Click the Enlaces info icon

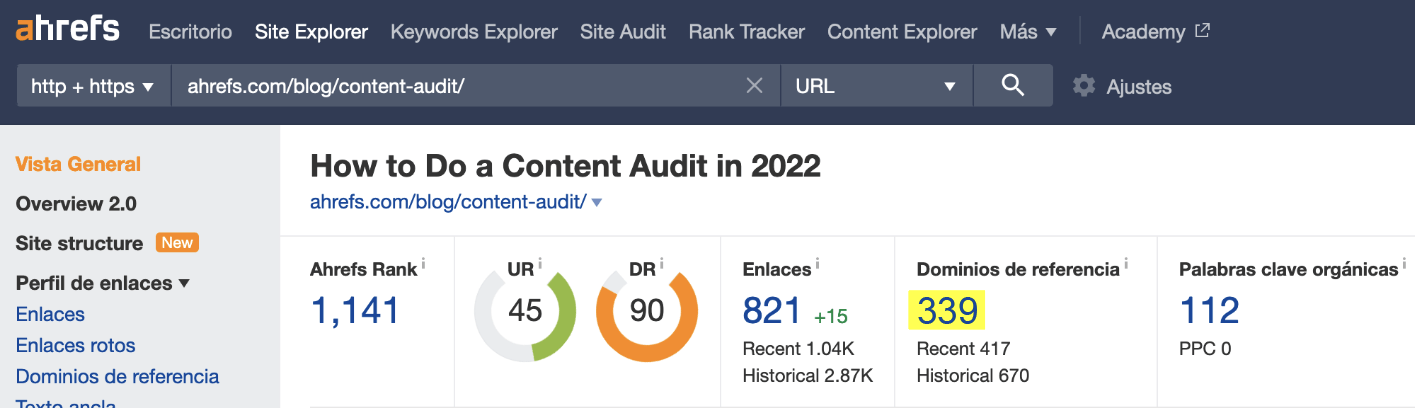[x=818, y=264]
